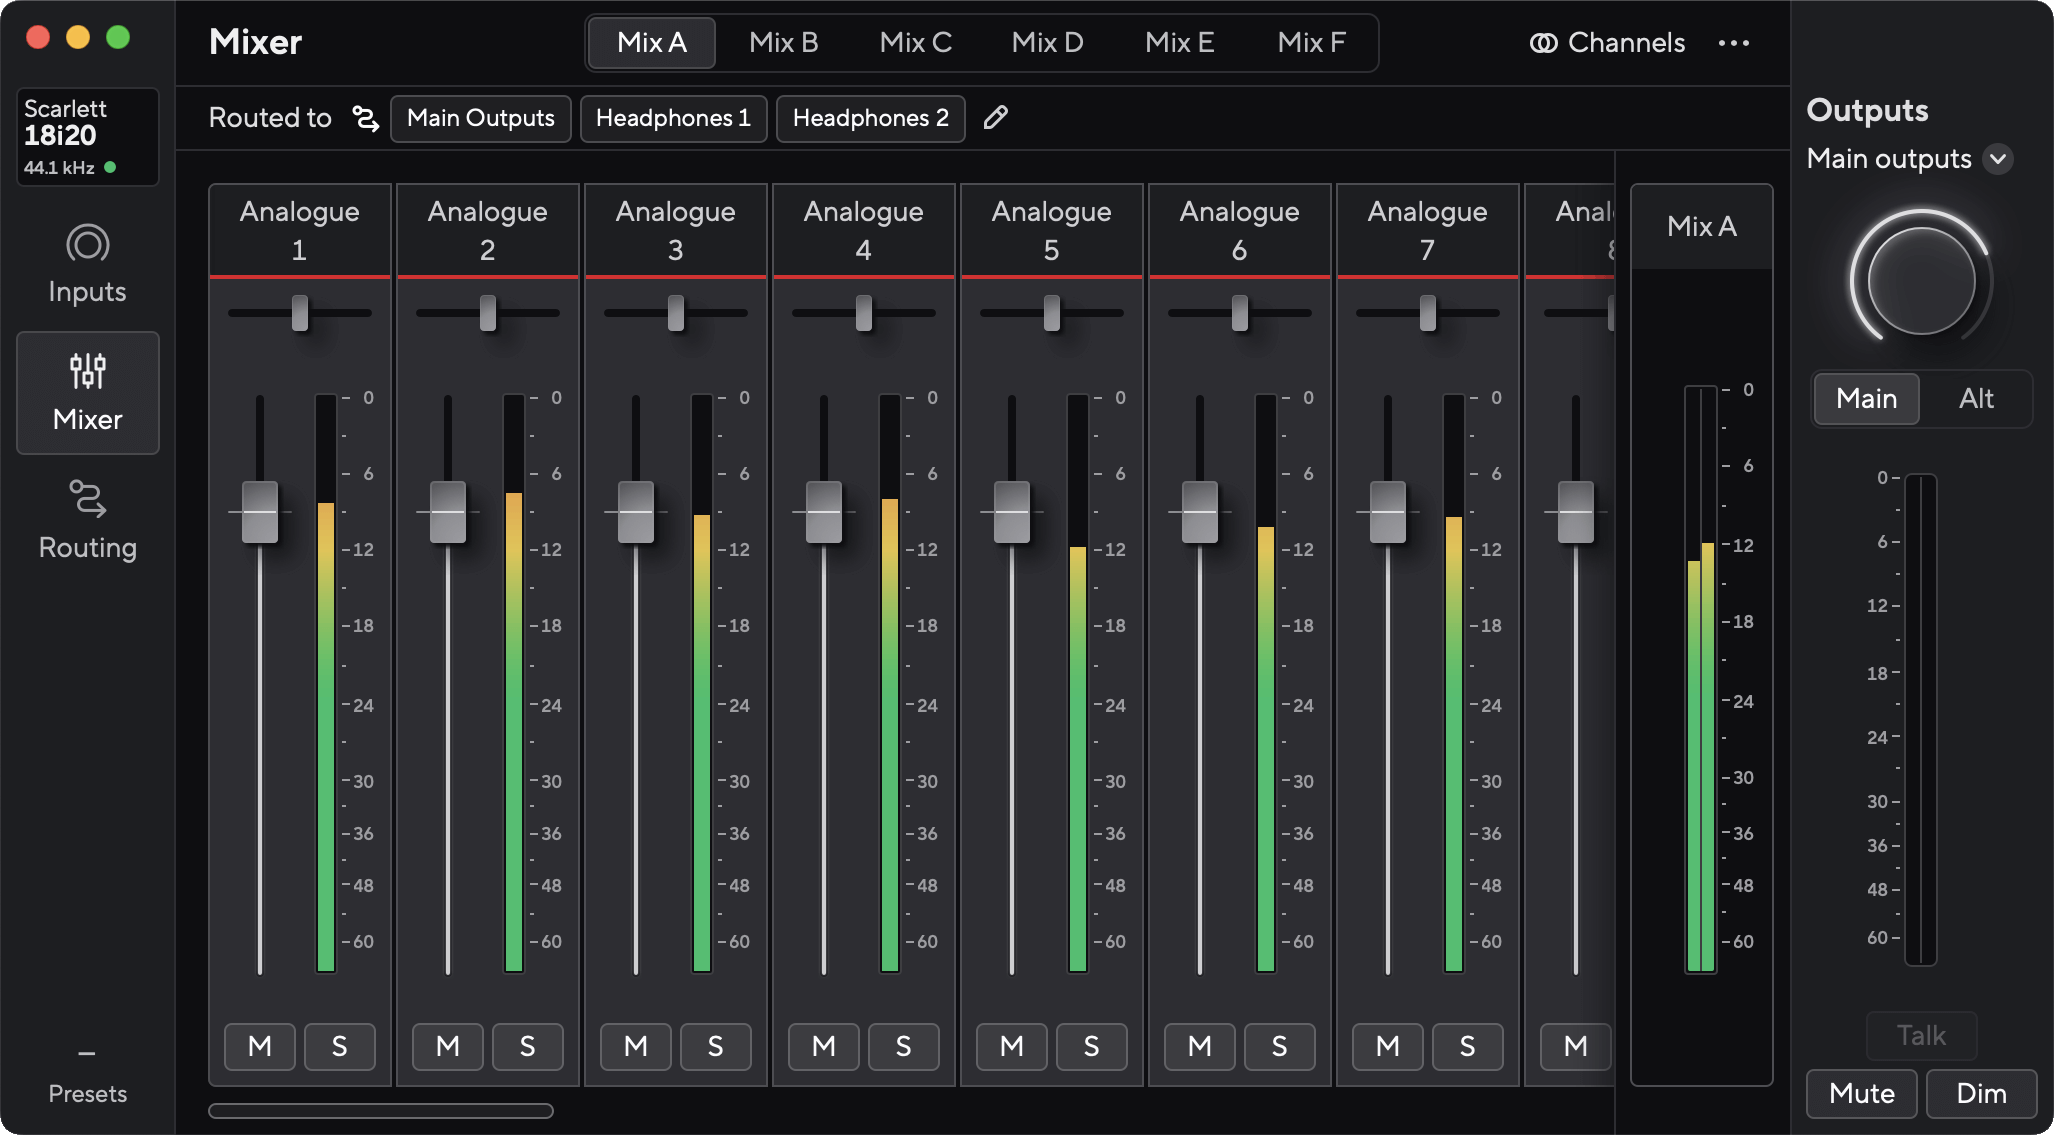Switch to Mix A tab

point(652,43)
